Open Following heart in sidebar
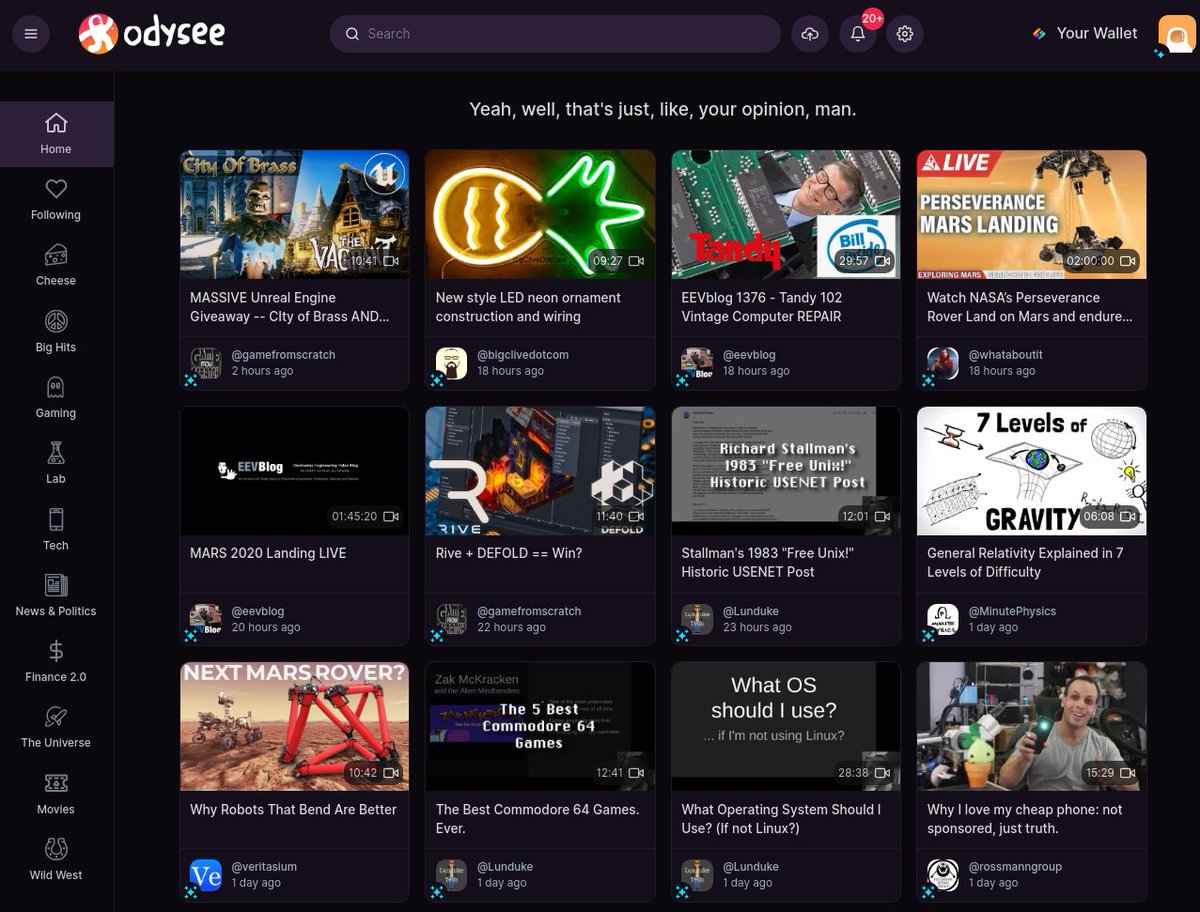The image size is (1200, 912). coord(56,200)
